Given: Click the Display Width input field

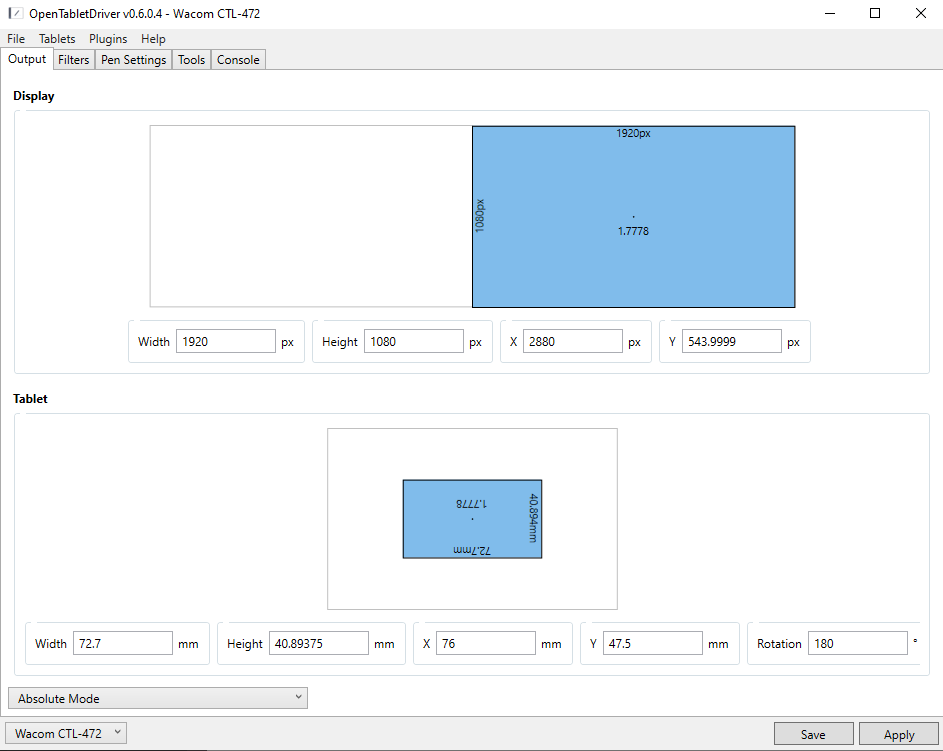Looking at the screenshot, I should click(226, 342).
